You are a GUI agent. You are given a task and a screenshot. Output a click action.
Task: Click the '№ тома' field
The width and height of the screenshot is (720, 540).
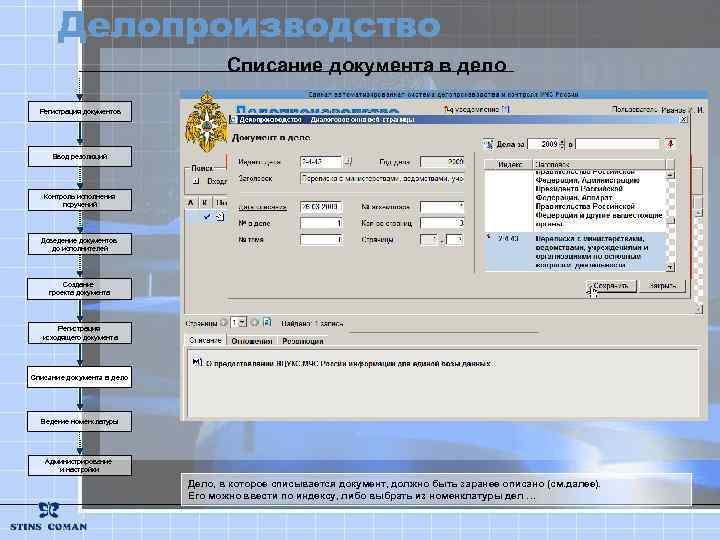point(321,239)
